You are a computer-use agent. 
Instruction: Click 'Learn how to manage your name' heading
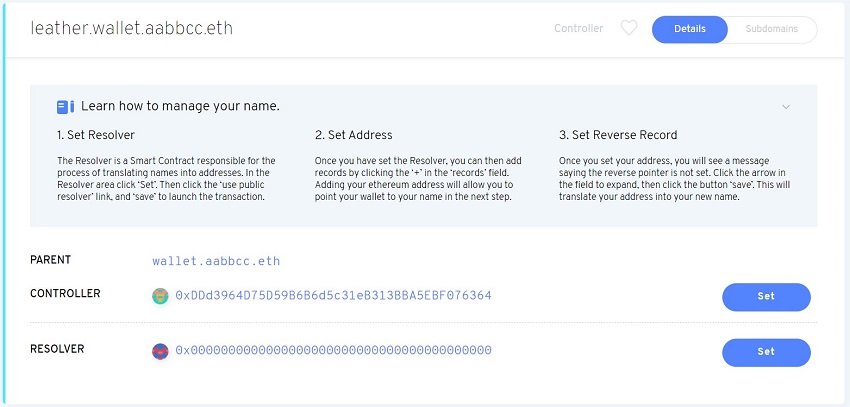pos(180,106)
